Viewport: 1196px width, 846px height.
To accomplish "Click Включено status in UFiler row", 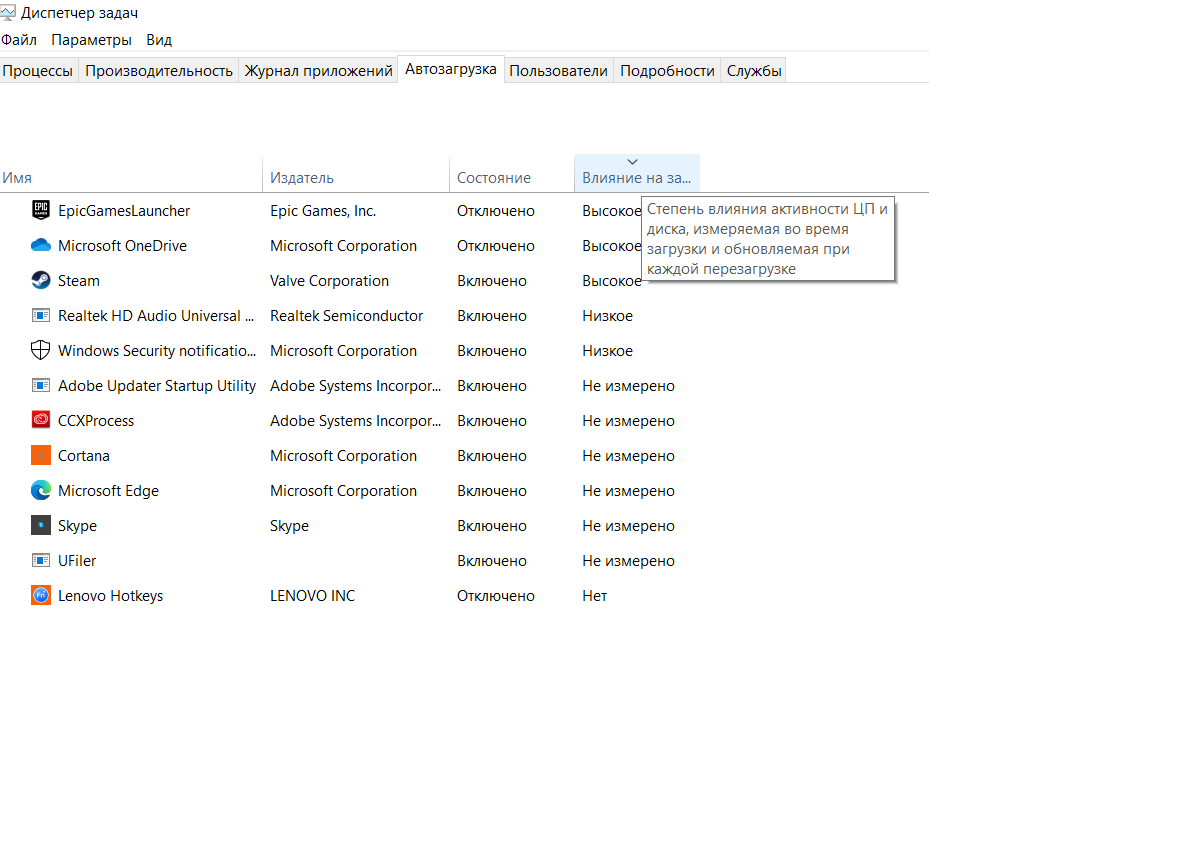I will pos(492,561).
